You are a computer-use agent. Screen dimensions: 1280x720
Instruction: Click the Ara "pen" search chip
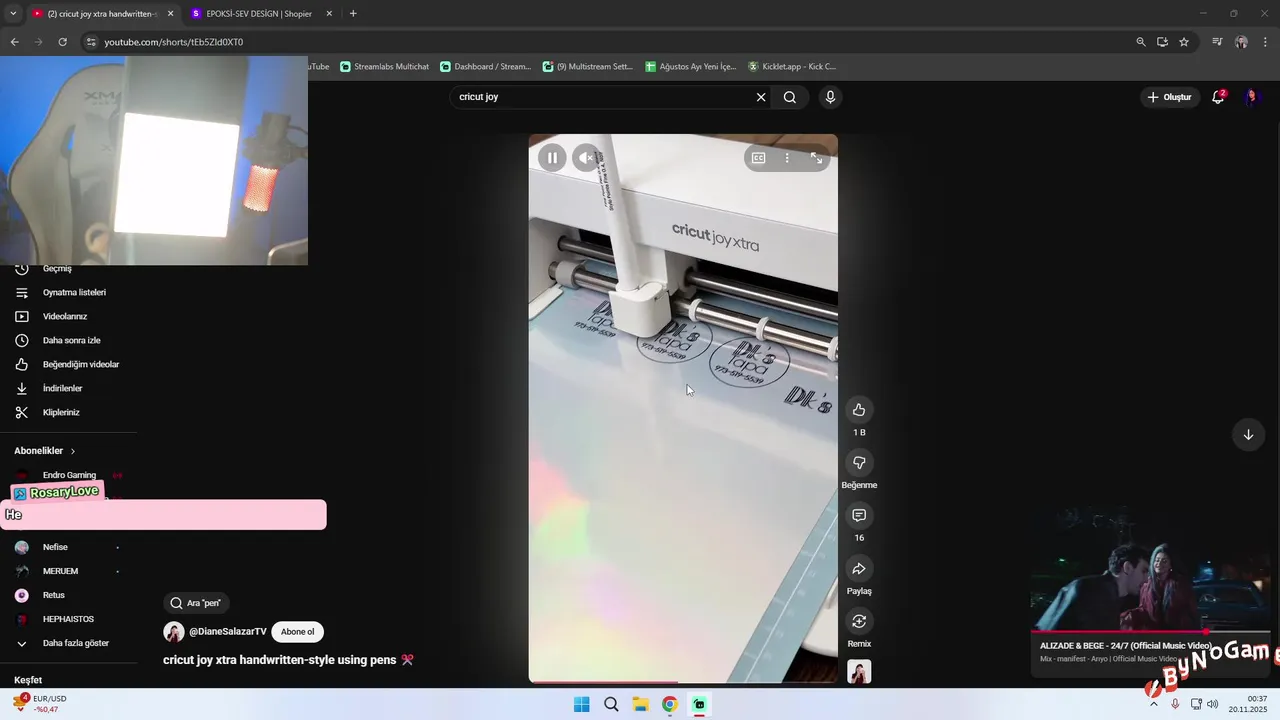196,603
